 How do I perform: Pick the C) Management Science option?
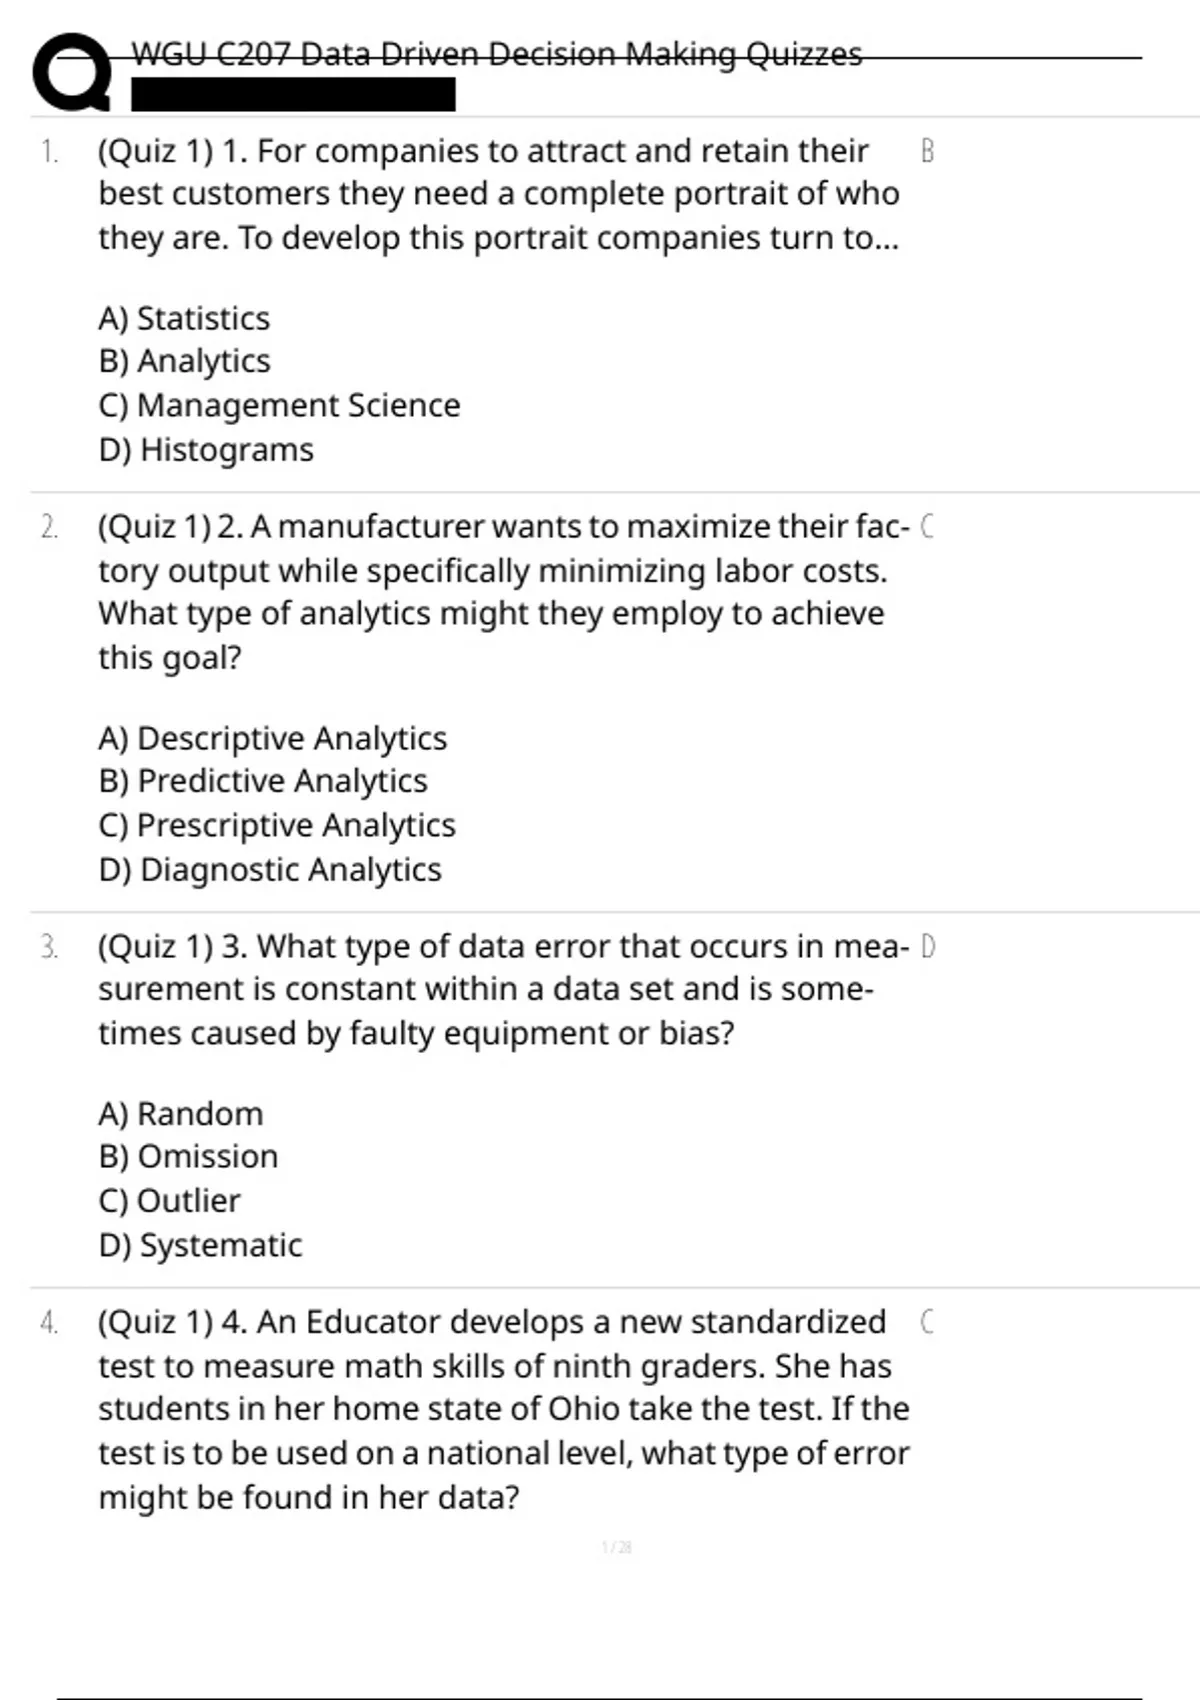point(279,405)
